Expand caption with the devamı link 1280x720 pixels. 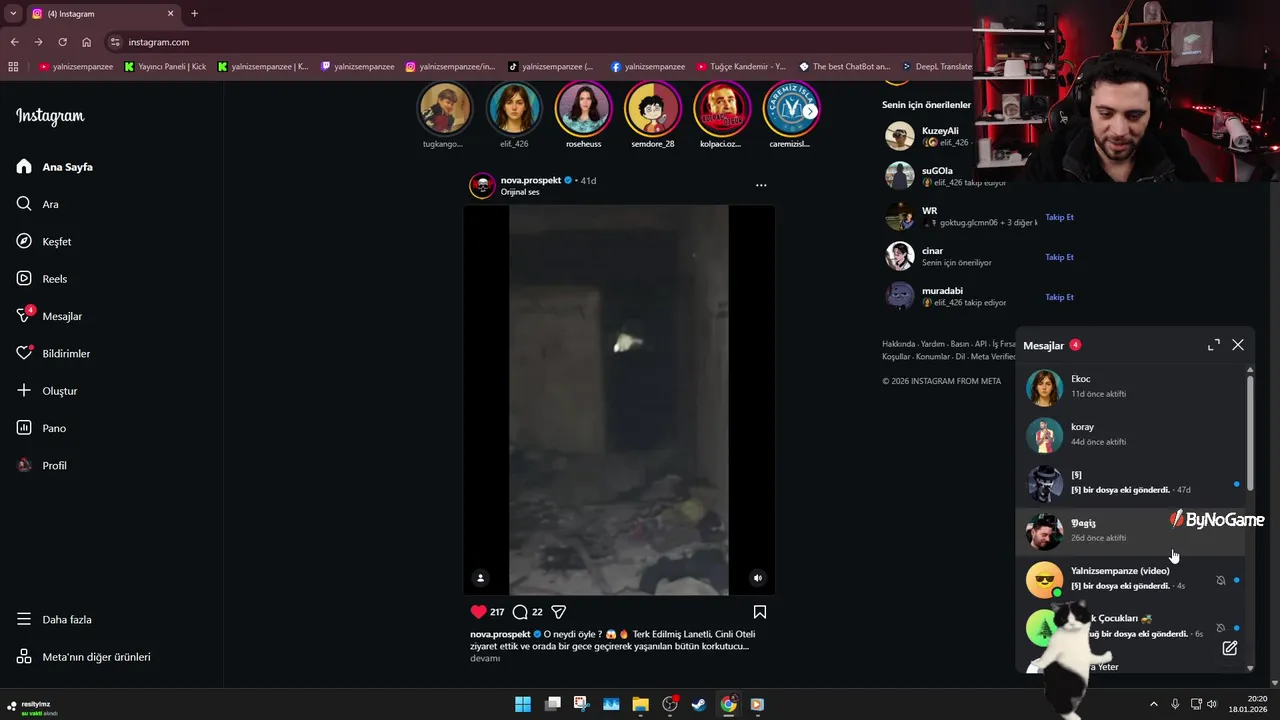click(485, 658)
